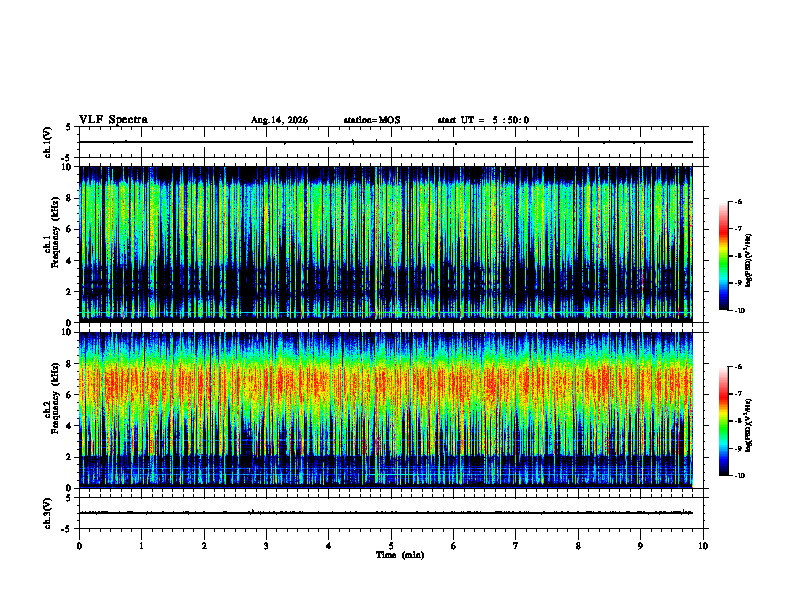Click the ch.1 PSD color scale bar

tap(724, 256)
